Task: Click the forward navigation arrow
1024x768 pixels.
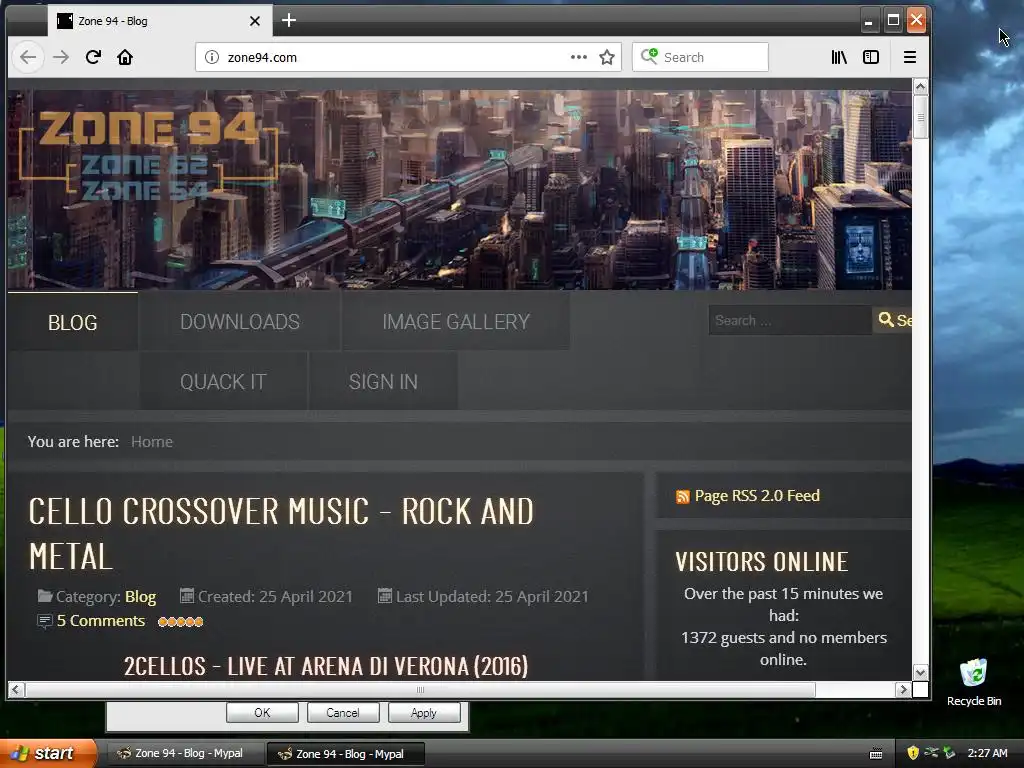Action: (x=61, y=57)
